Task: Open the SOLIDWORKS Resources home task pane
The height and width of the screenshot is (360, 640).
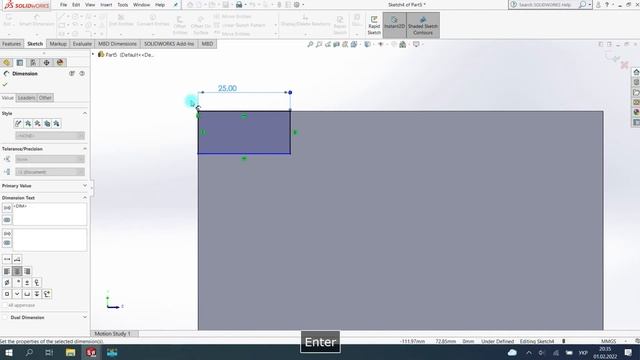Action: pyautogui.click(x=636, y=72)
